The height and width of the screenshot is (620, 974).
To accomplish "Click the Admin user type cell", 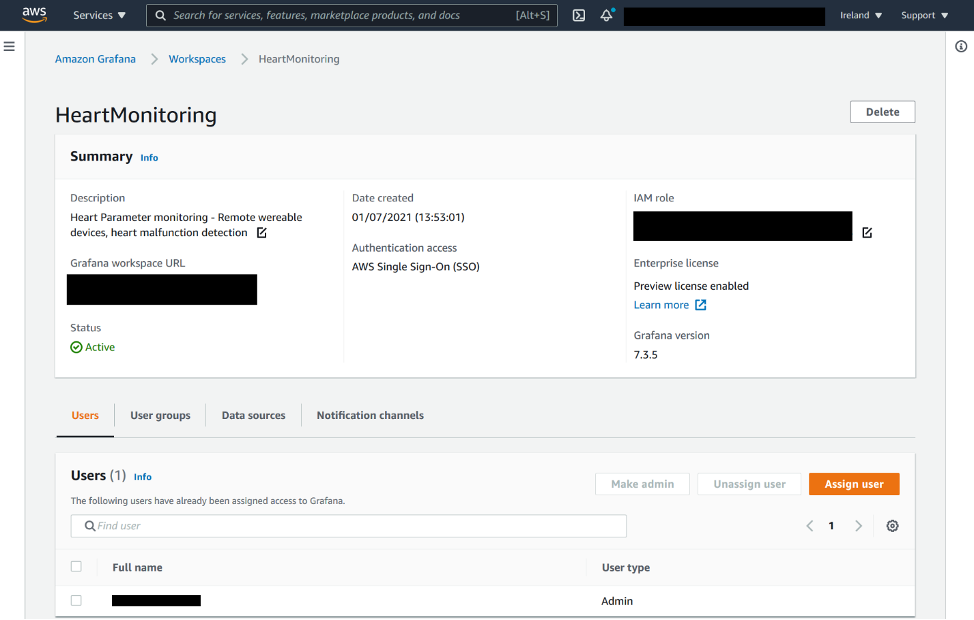I will point(617,601).
